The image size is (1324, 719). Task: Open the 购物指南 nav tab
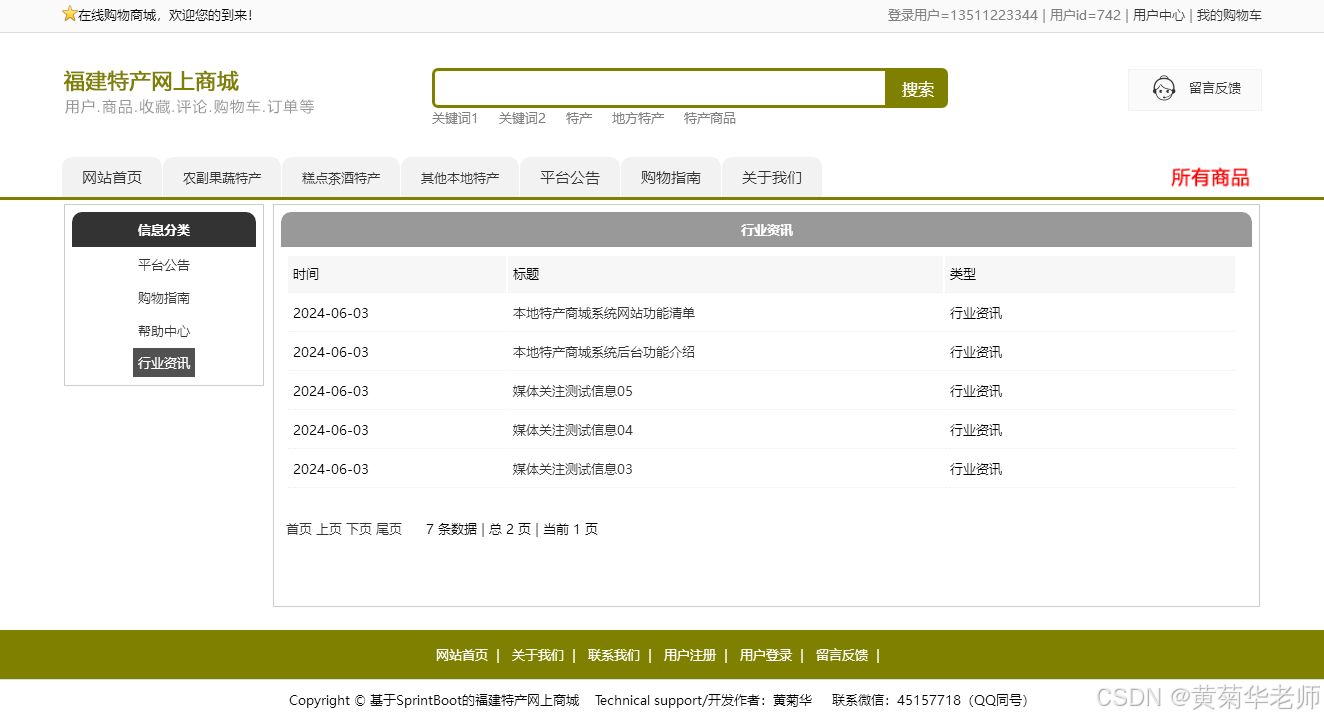pos(671,177)
